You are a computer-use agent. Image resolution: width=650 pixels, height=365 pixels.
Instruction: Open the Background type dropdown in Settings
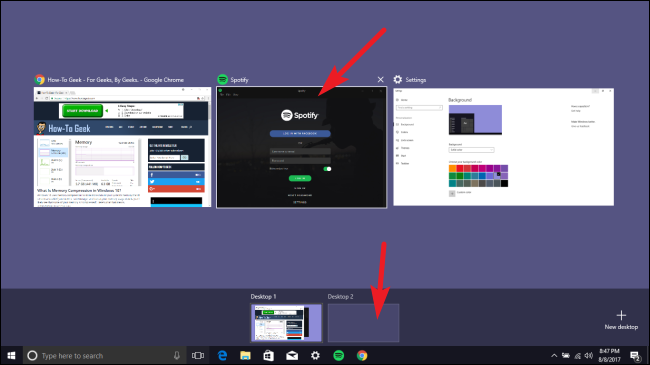471,150
